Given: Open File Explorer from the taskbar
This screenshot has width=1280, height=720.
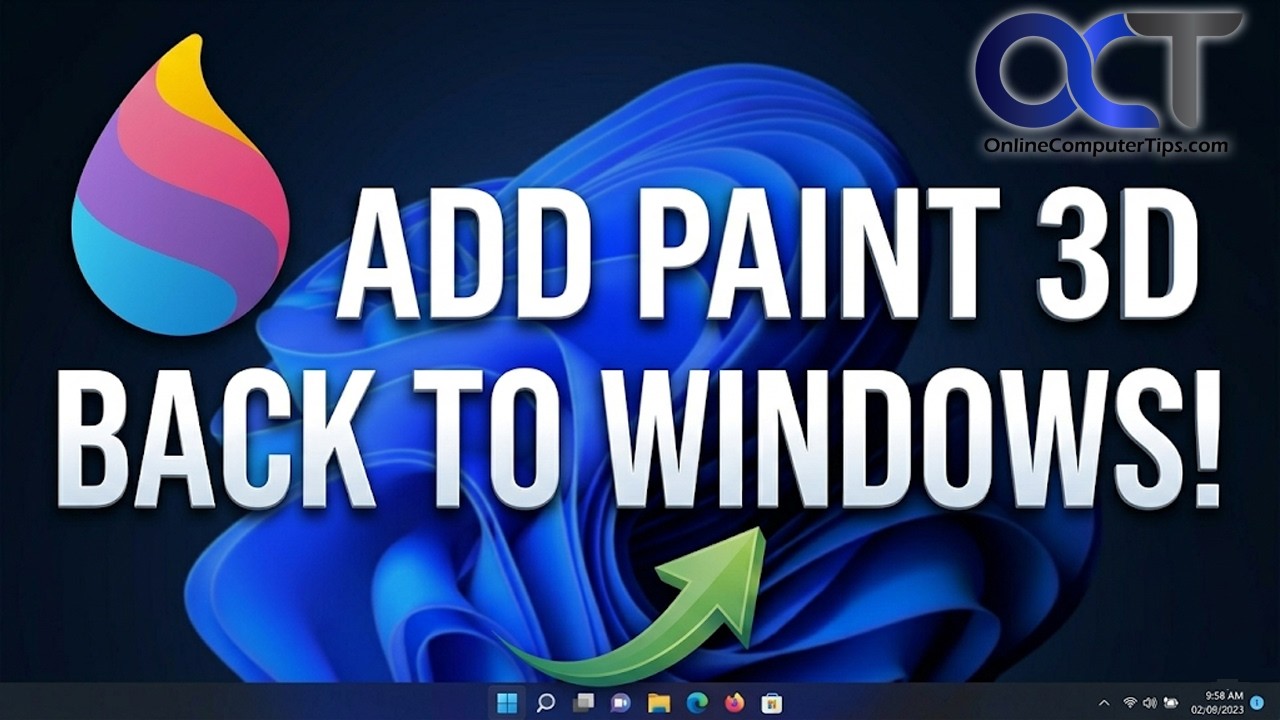Looking at the screenshot, I should coord(658,702).
